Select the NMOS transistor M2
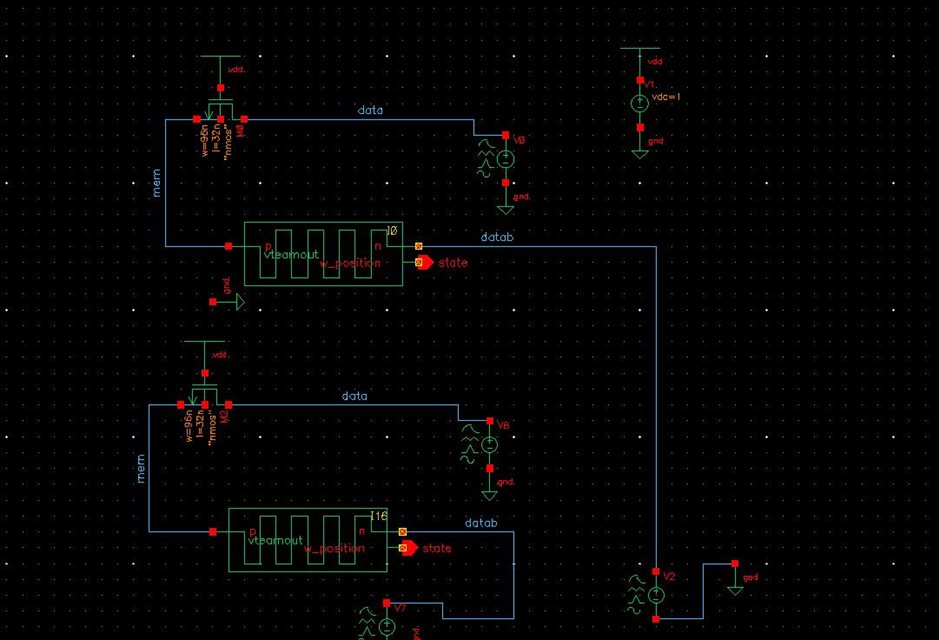Screen dimensions: 939x640 coord(205,396)
